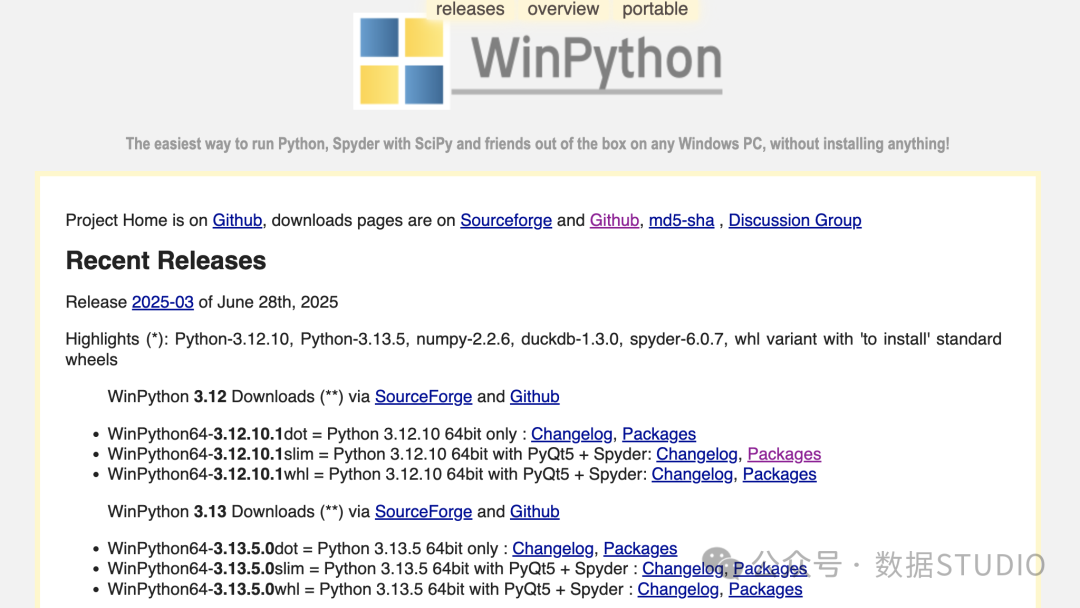Open Packages for WinPython64-3.13.5.0dot
The image size is (1080, 608).
640,549
